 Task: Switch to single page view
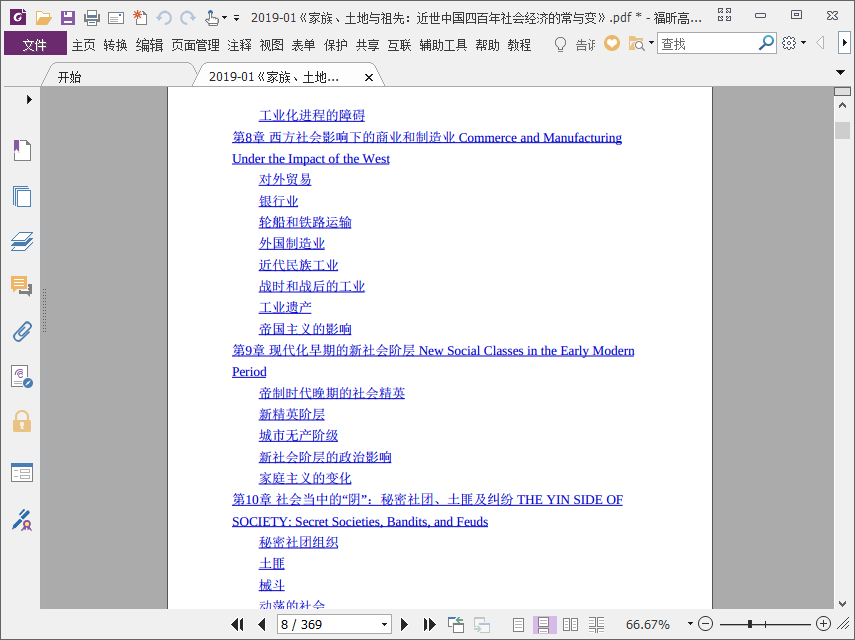click(518, 625)
